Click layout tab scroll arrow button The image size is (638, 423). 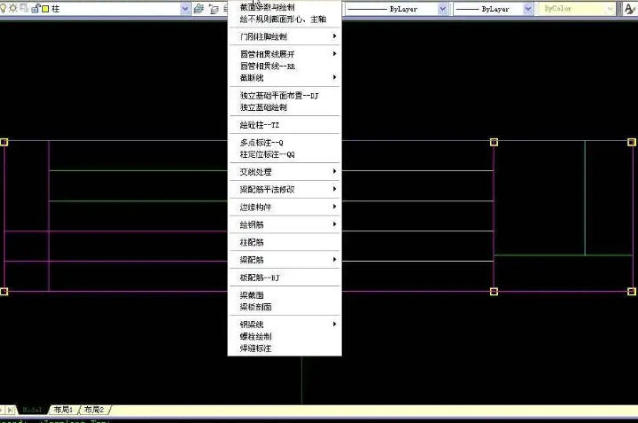[x=10, y=410]
